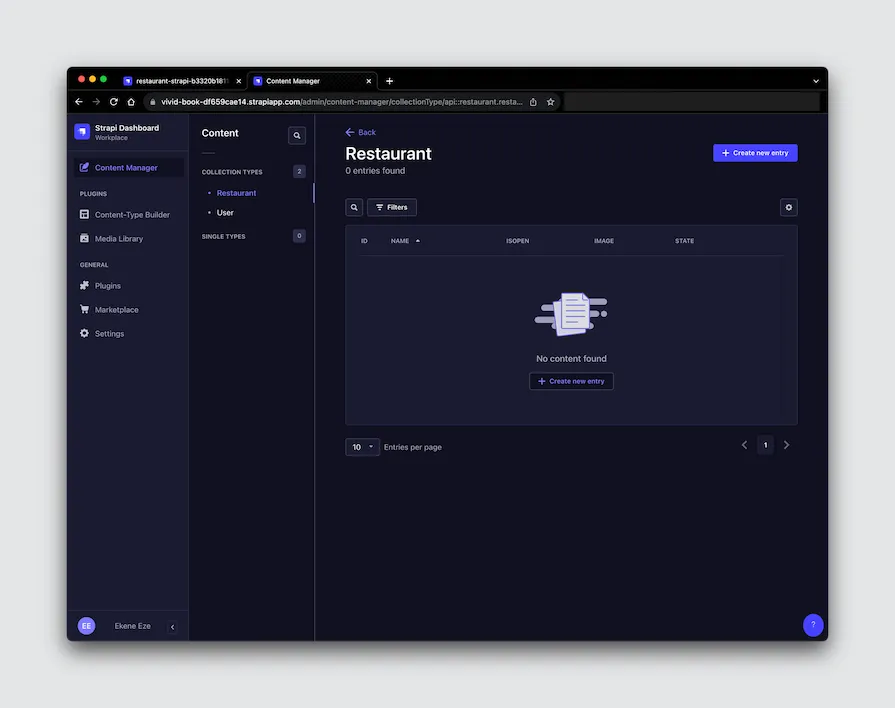Switch to the restaurant-strapi browser tab
The height and width of the screenshot is (708, 895).
pos(176,80)
